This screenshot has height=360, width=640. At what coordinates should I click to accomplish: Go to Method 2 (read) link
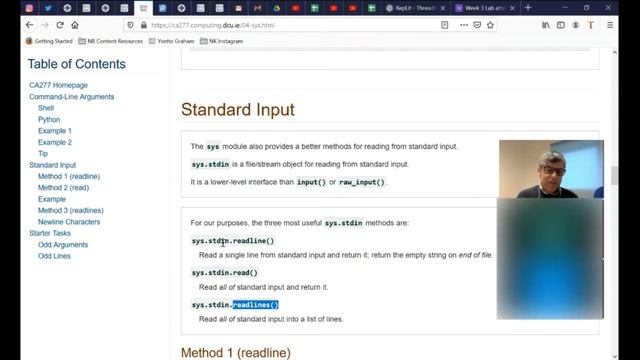point(63,188)
